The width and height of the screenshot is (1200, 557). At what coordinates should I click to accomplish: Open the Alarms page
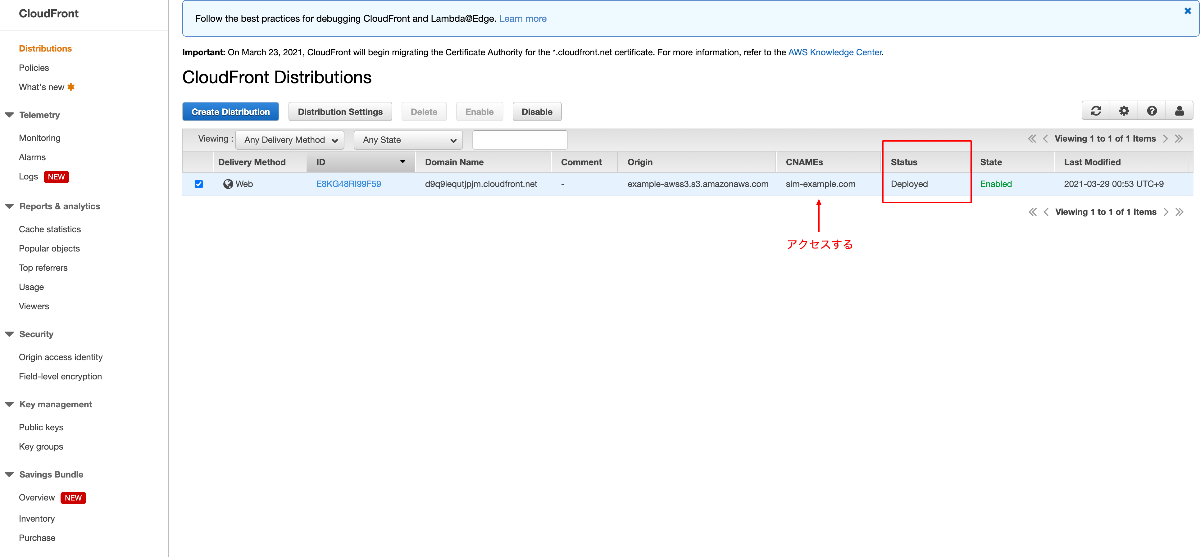tap(33, 157)
